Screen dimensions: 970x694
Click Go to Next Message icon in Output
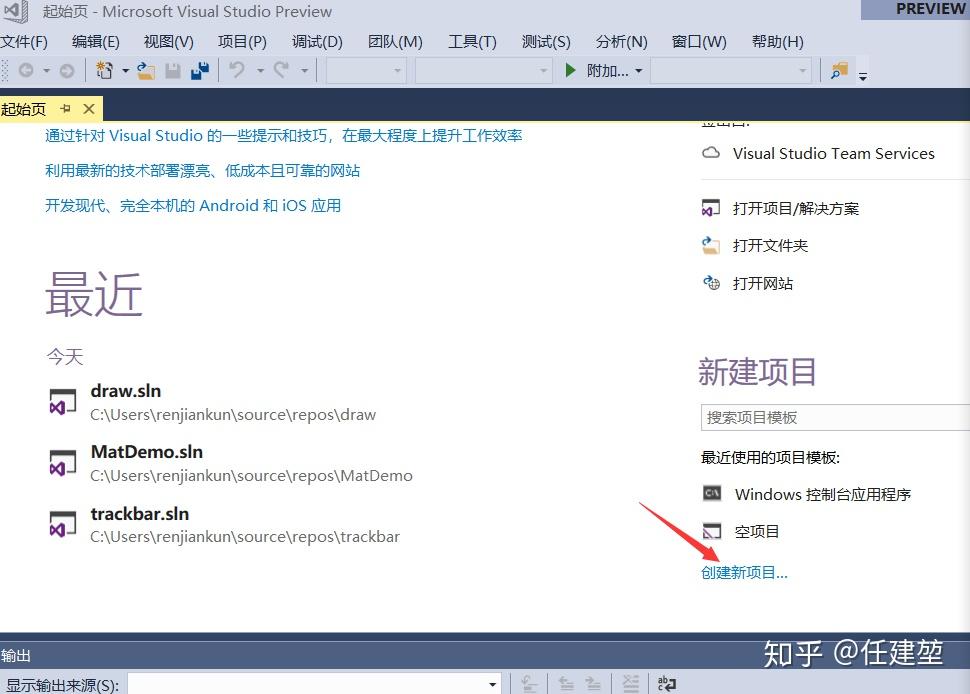tap(593, 683)
